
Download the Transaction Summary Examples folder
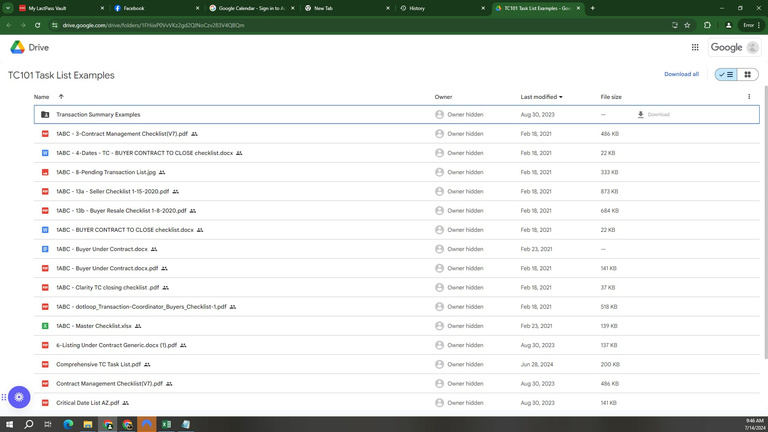pos(653,115)
